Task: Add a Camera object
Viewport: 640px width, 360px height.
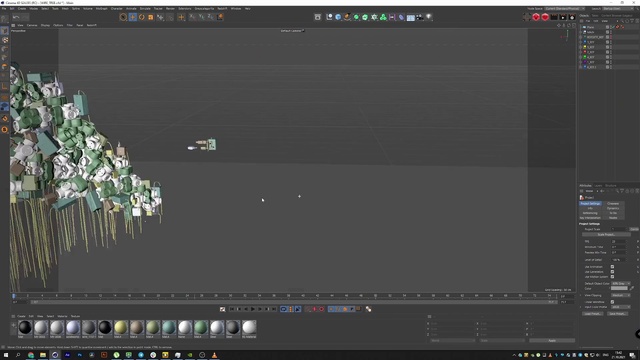Action: [420, 17]
